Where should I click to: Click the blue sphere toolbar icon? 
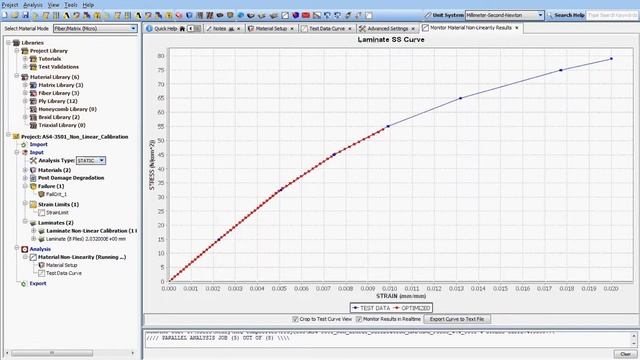(x=296, y=15)
